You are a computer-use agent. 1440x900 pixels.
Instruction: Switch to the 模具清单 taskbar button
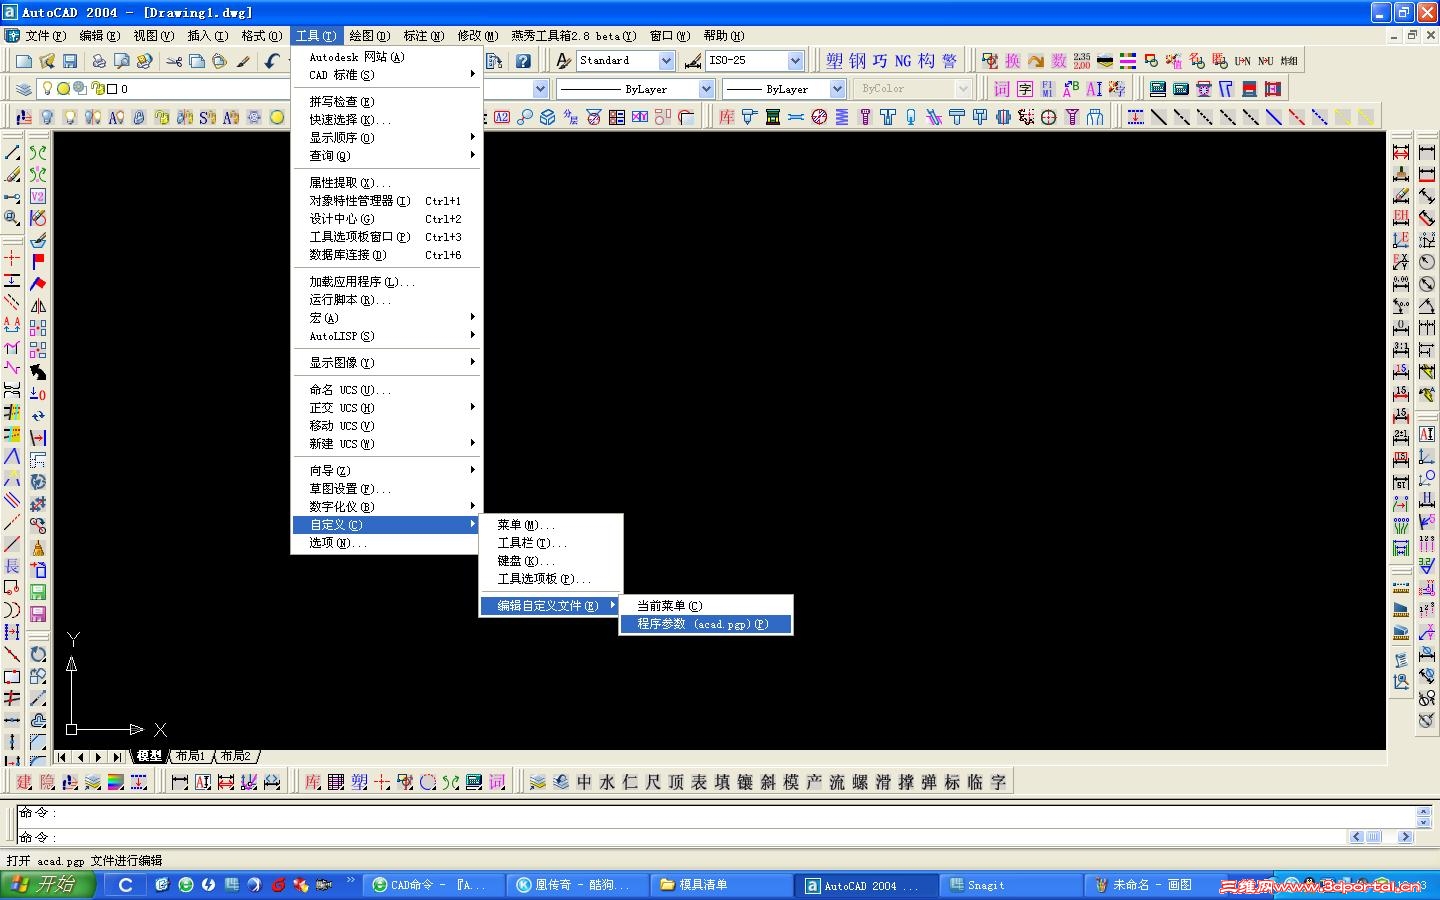pos(723,885)
